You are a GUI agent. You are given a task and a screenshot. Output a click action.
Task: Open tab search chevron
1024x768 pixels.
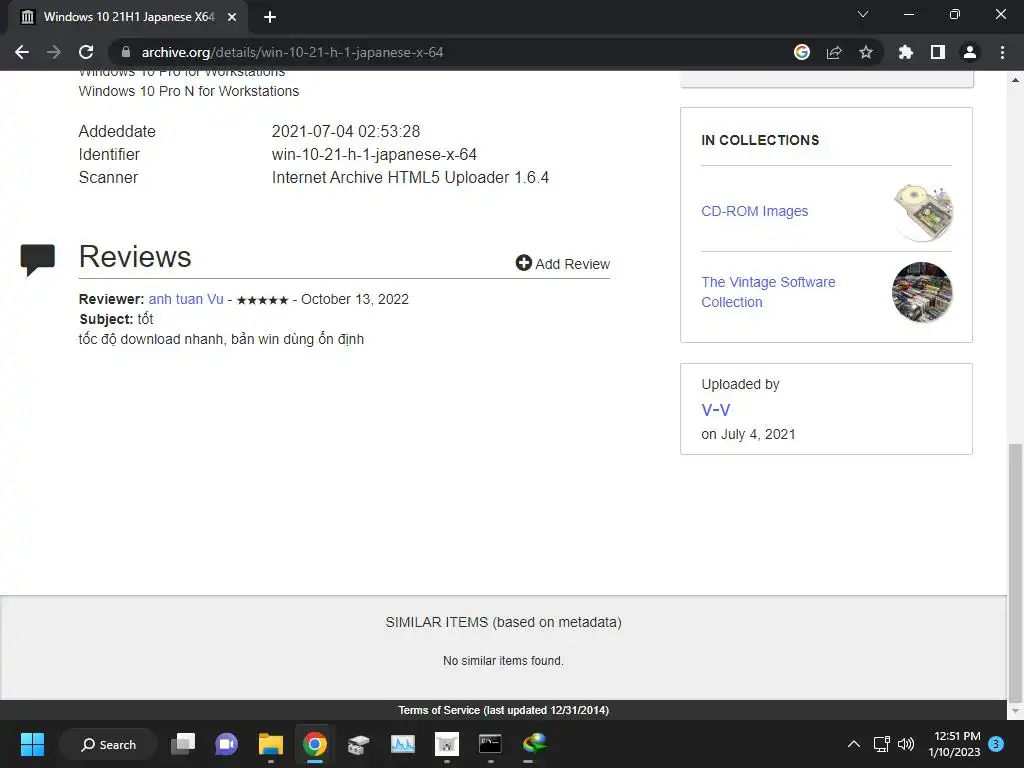click(863, 14)
